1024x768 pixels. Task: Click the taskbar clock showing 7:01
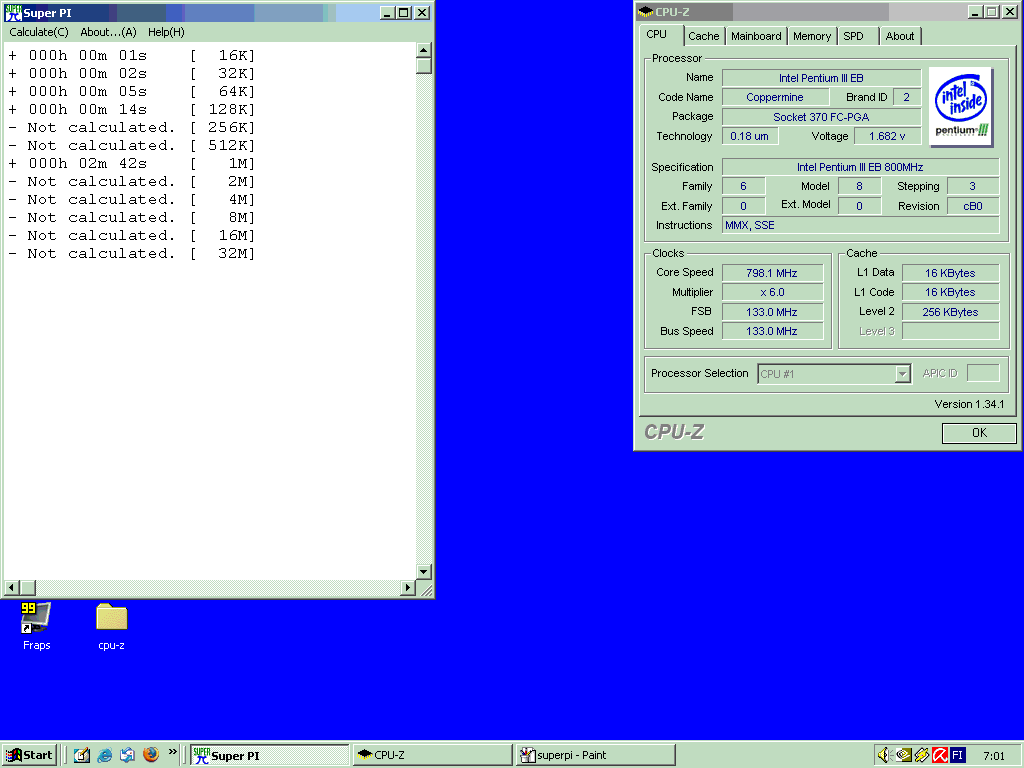point(993,756)
